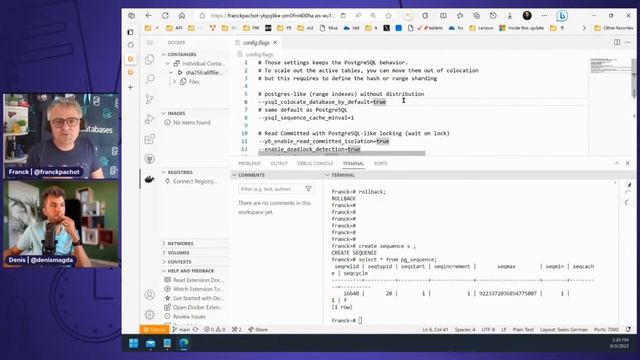Click Connect Registry link
640x360 pixels.
[x=194, y=181]
